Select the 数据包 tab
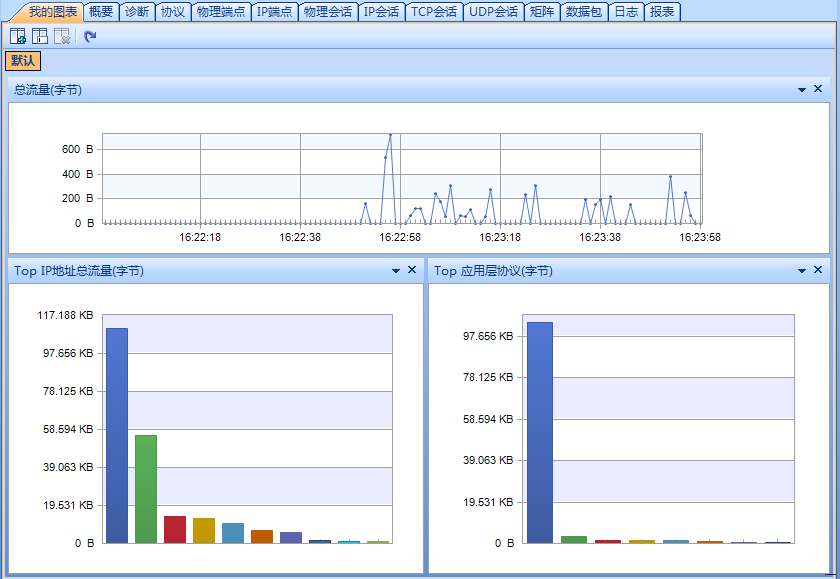 pyautogui.click(x=583, y=12)
